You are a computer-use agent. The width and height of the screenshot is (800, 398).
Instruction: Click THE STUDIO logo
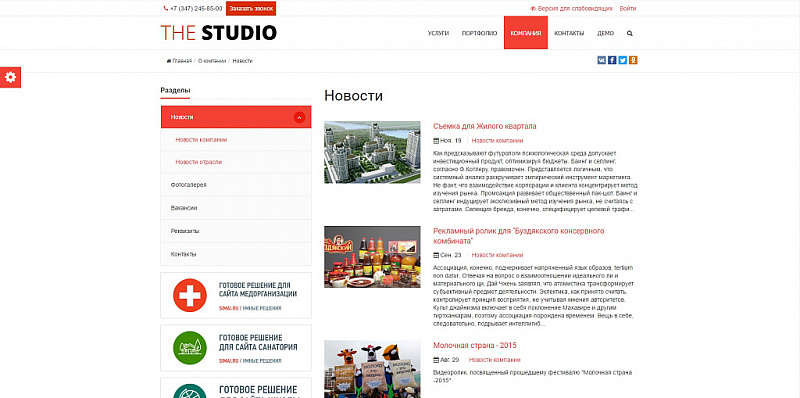pyautogui.click(x=218, y=33)
